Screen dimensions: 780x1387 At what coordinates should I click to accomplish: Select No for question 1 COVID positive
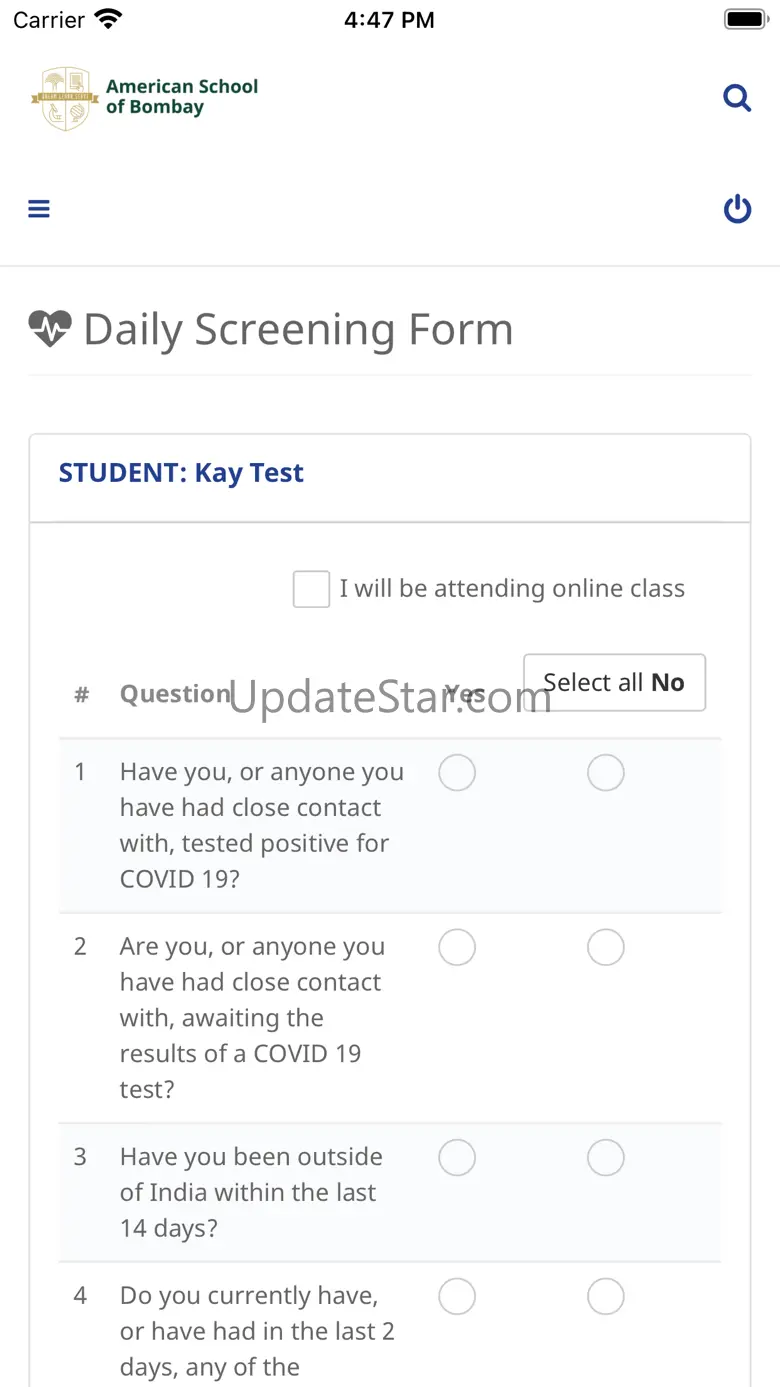pyautogui.click(x=606, y=773)
